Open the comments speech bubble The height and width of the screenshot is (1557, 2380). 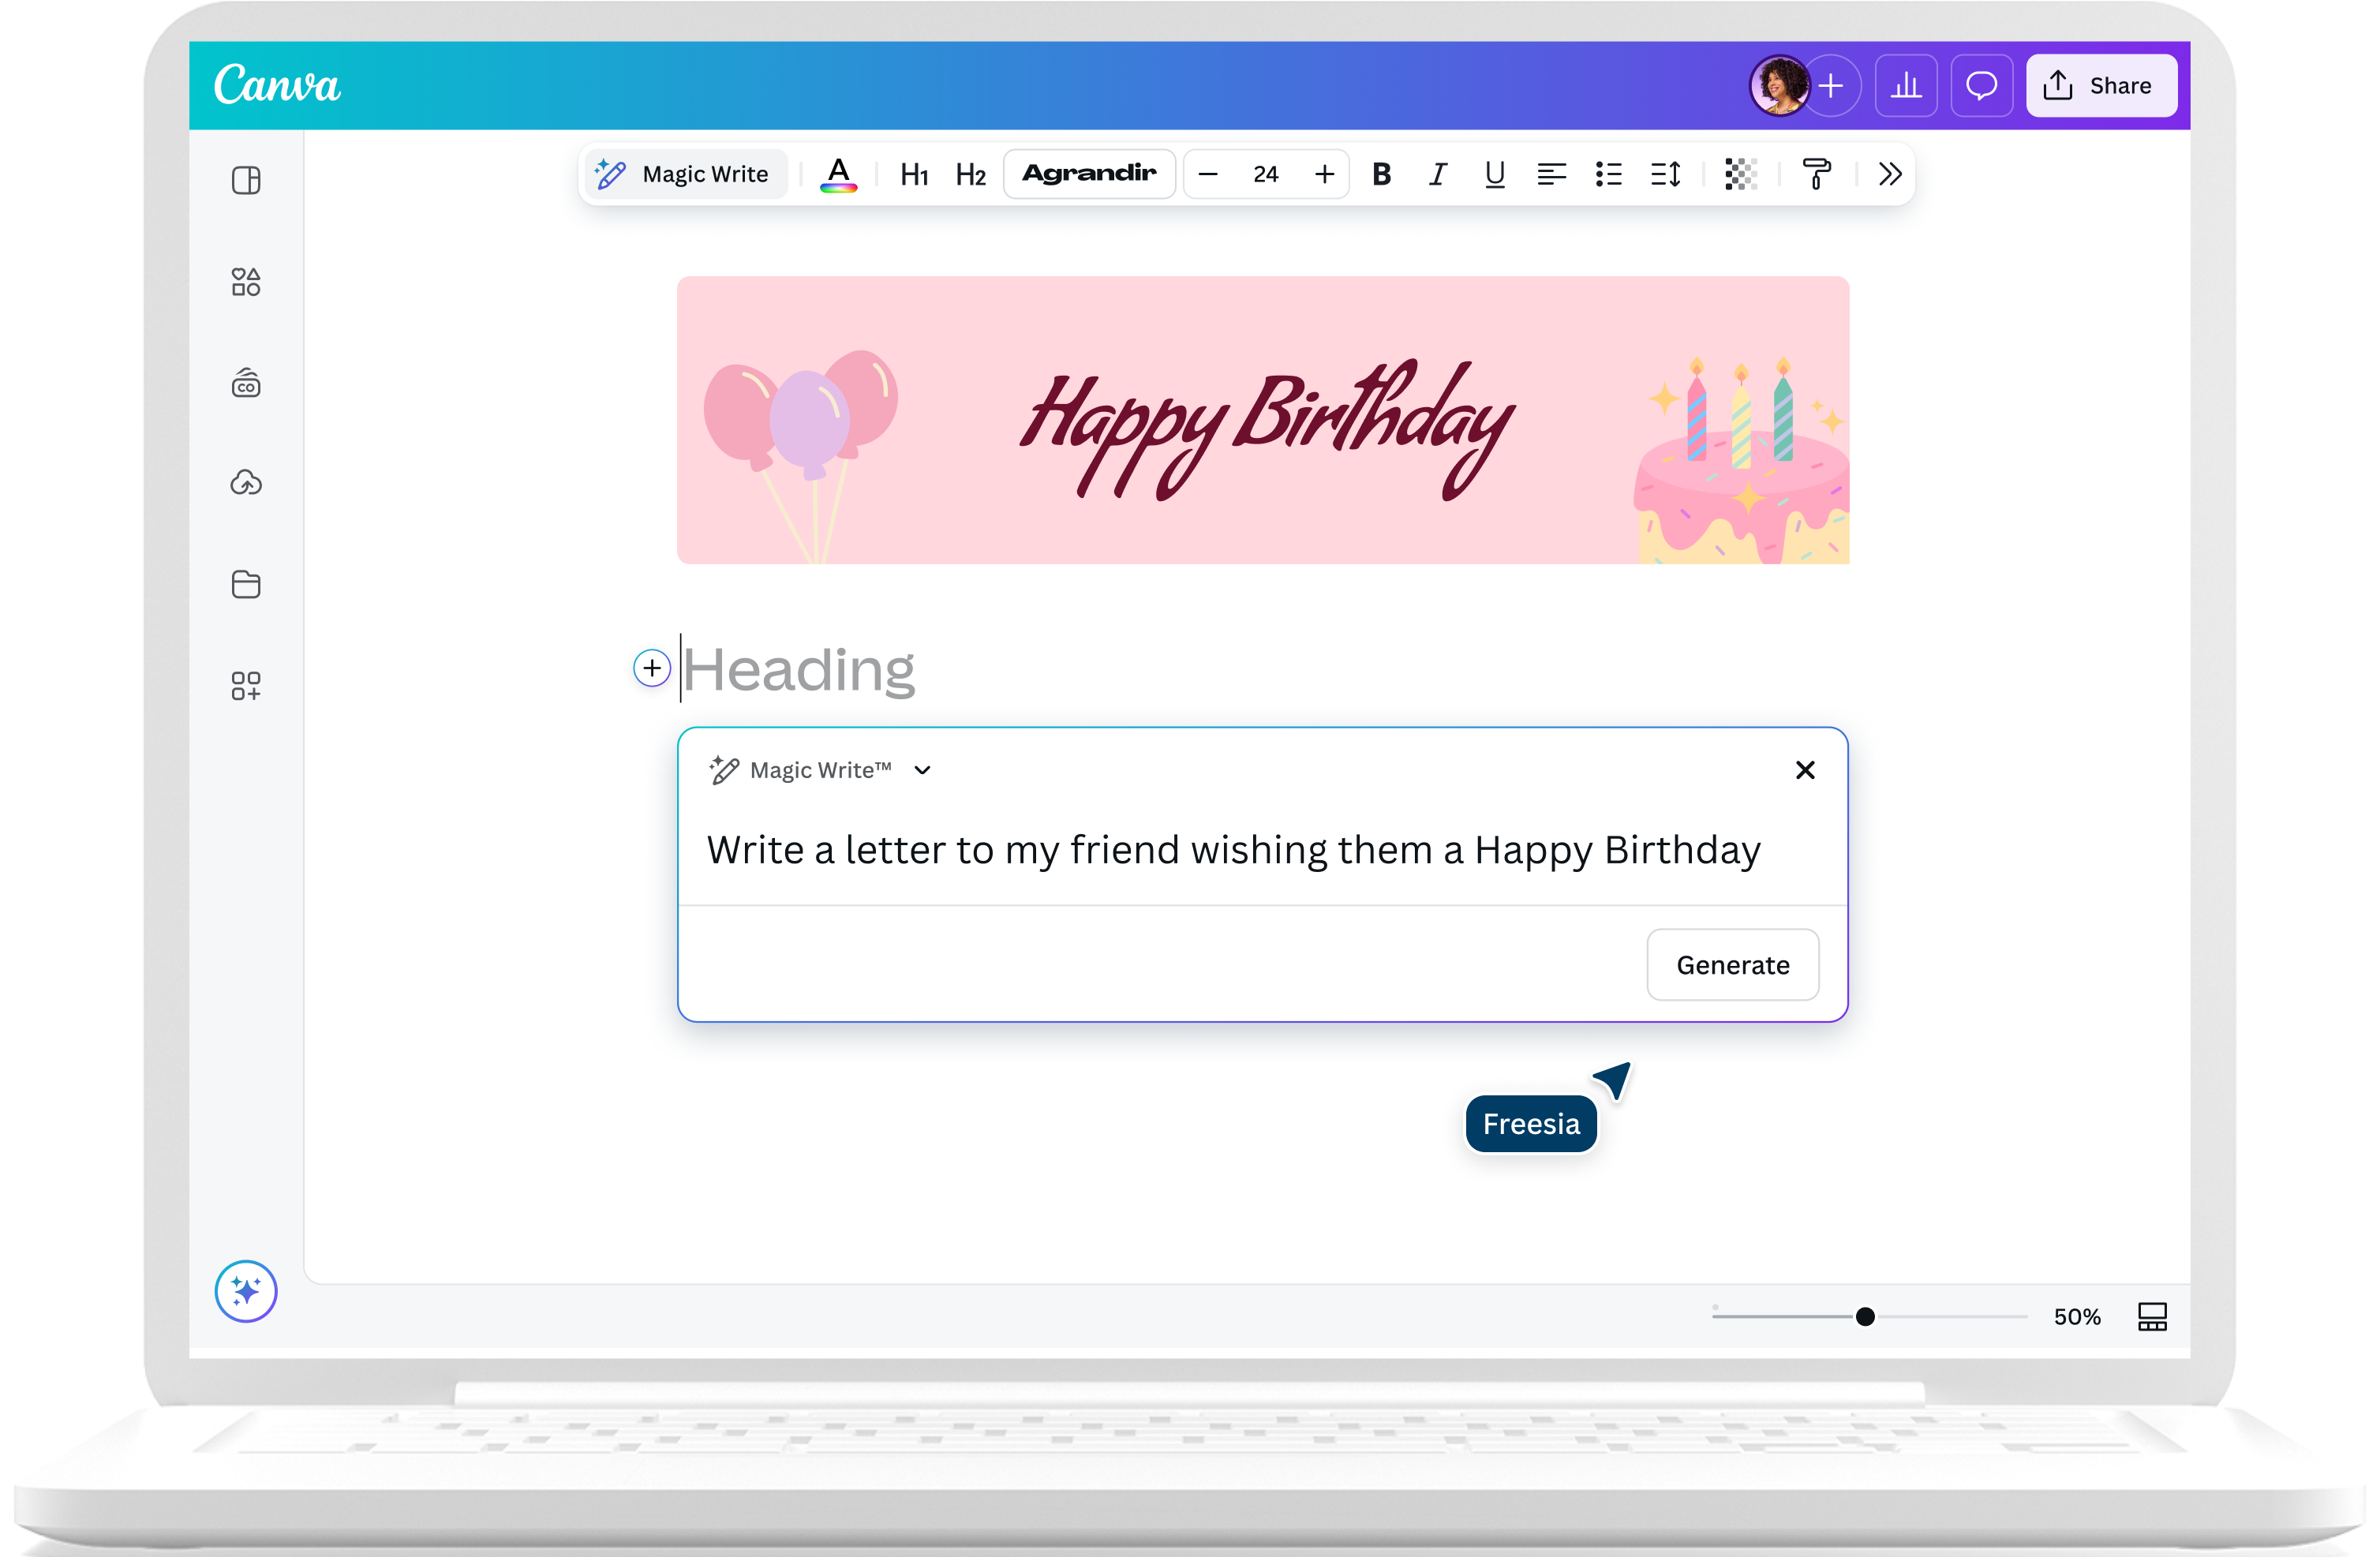click(x=1981, y=86)
